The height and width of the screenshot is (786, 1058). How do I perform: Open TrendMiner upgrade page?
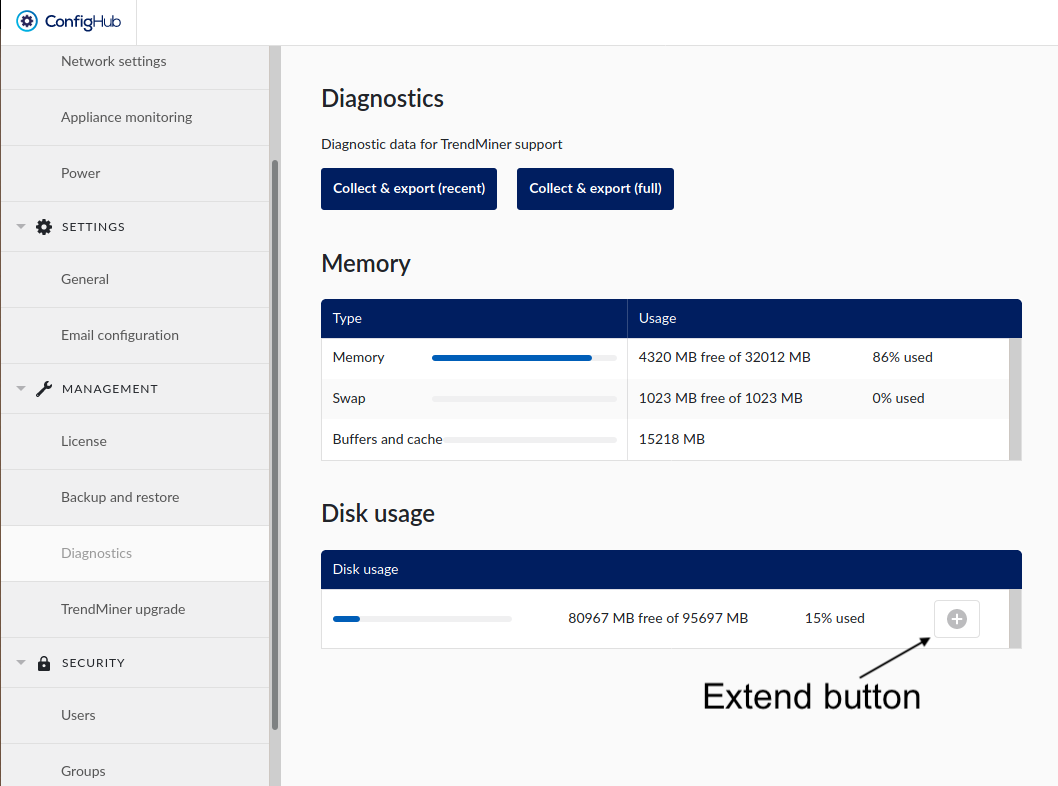(x=123, y=609)
